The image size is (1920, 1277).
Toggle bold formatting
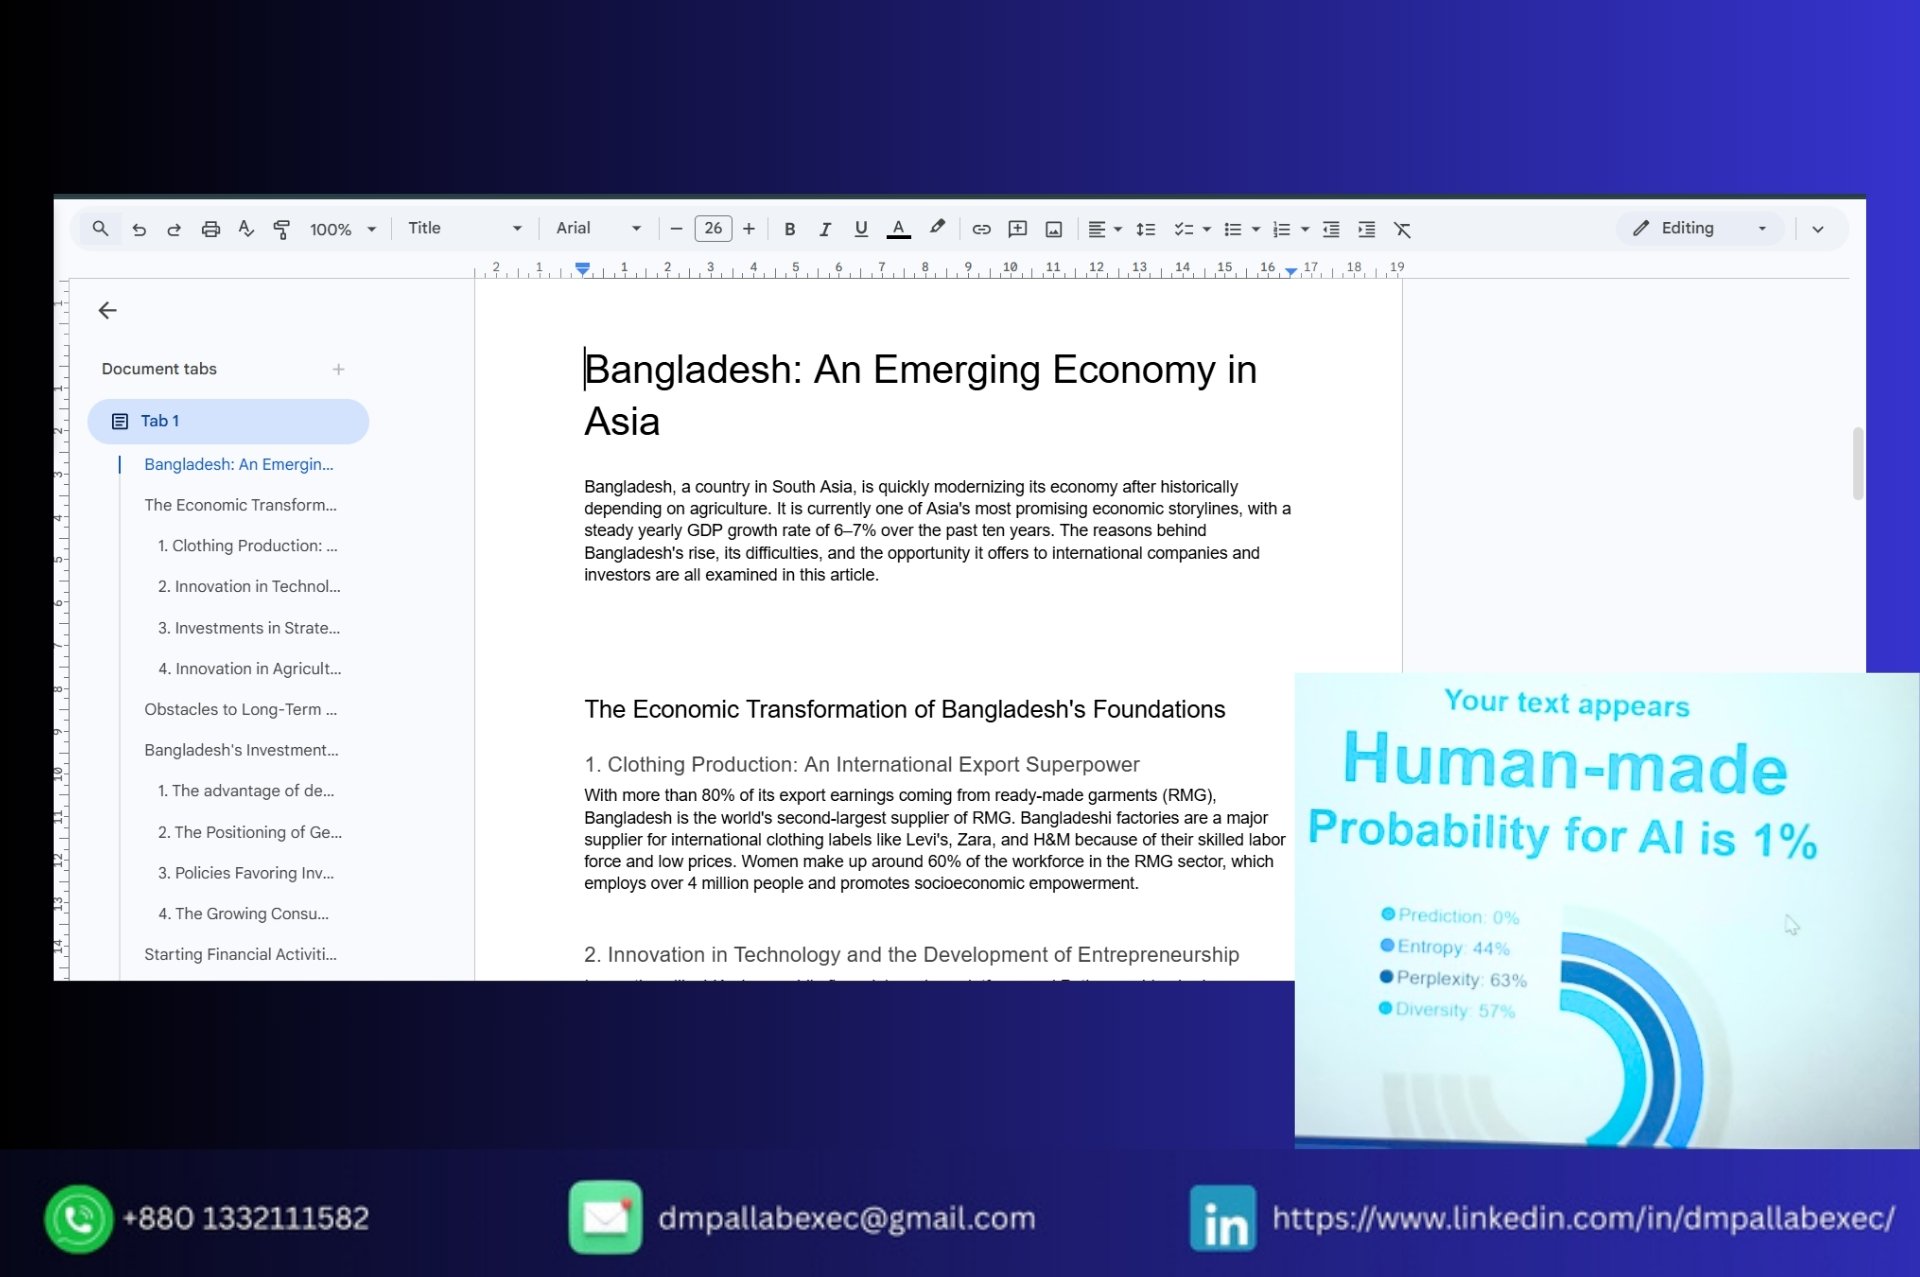click(789, 229)
